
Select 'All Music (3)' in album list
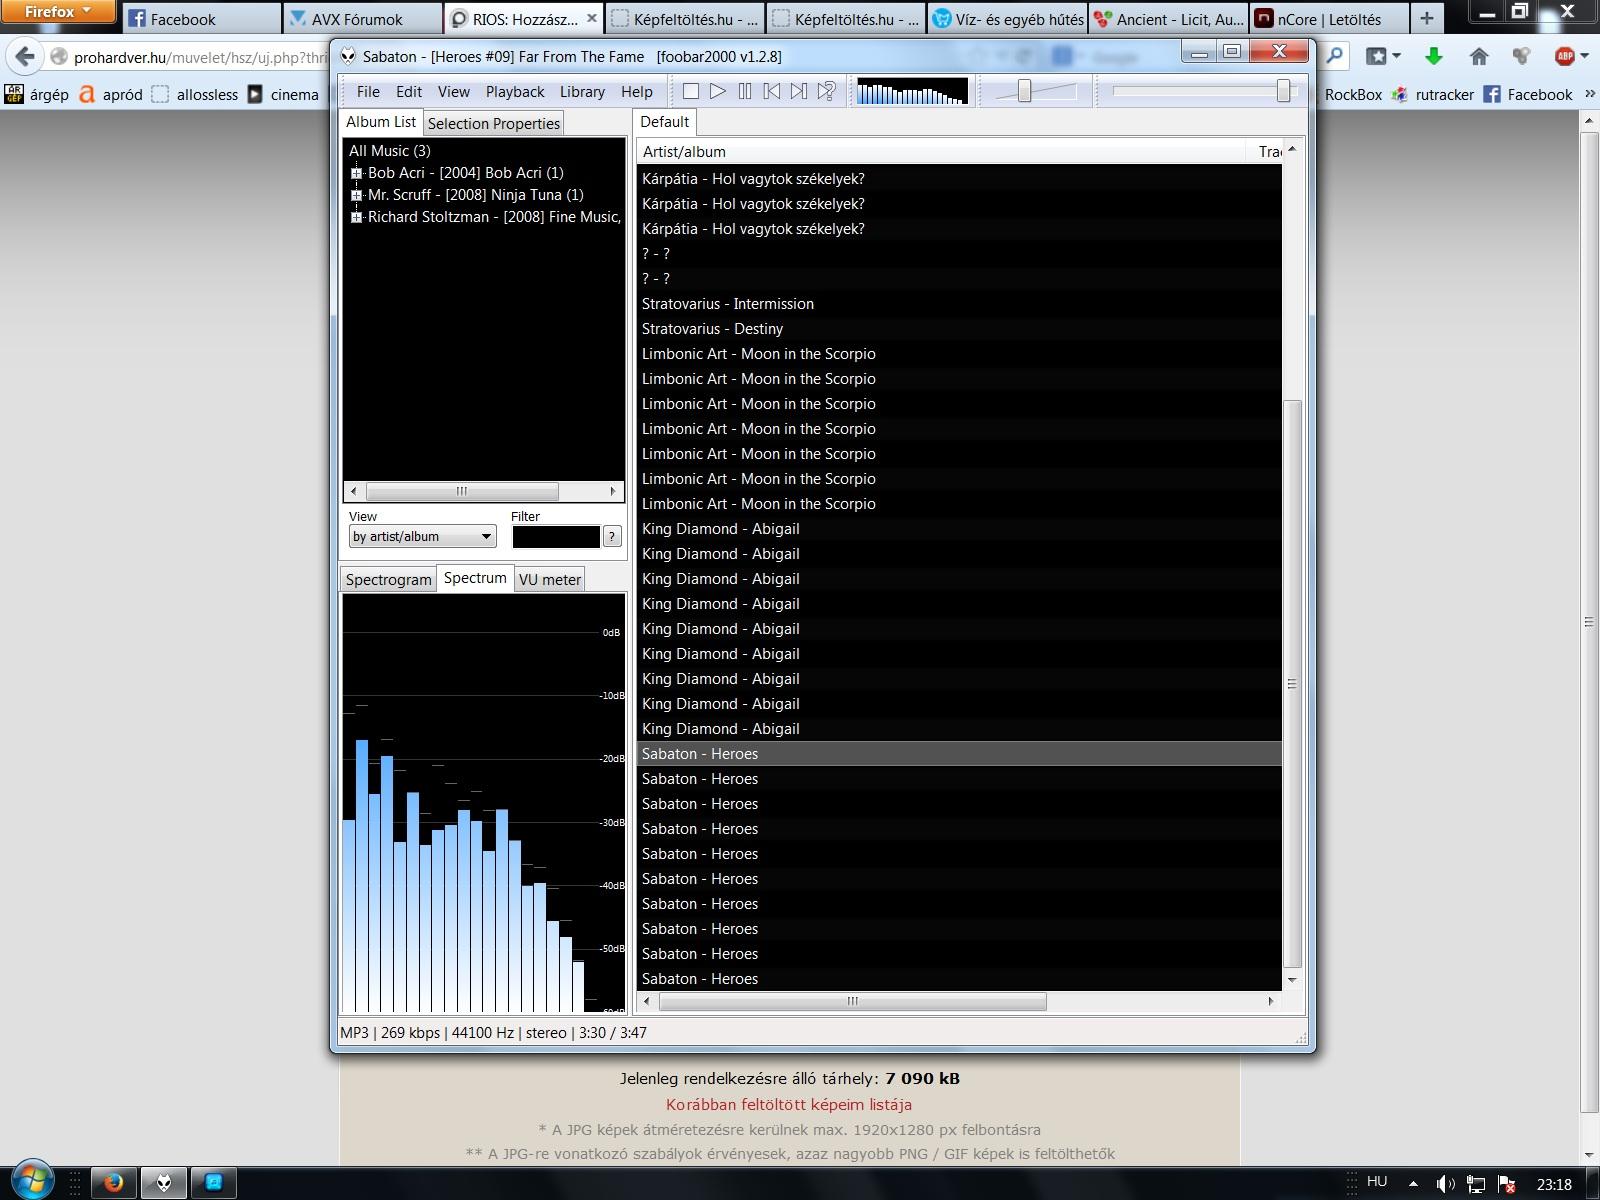pyautogui.click(x=389, y=151)
